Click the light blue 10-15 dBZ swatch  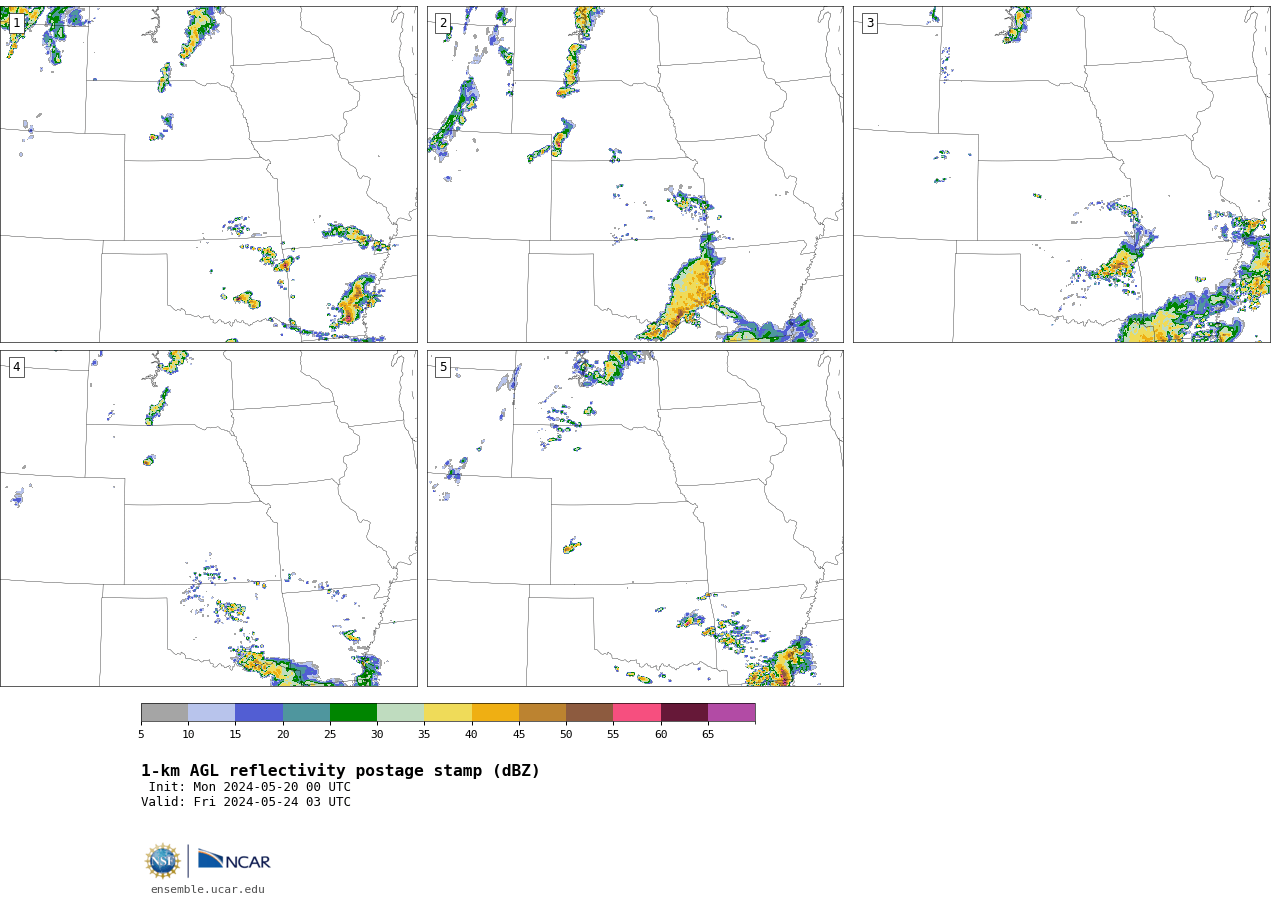click(212, 713)
